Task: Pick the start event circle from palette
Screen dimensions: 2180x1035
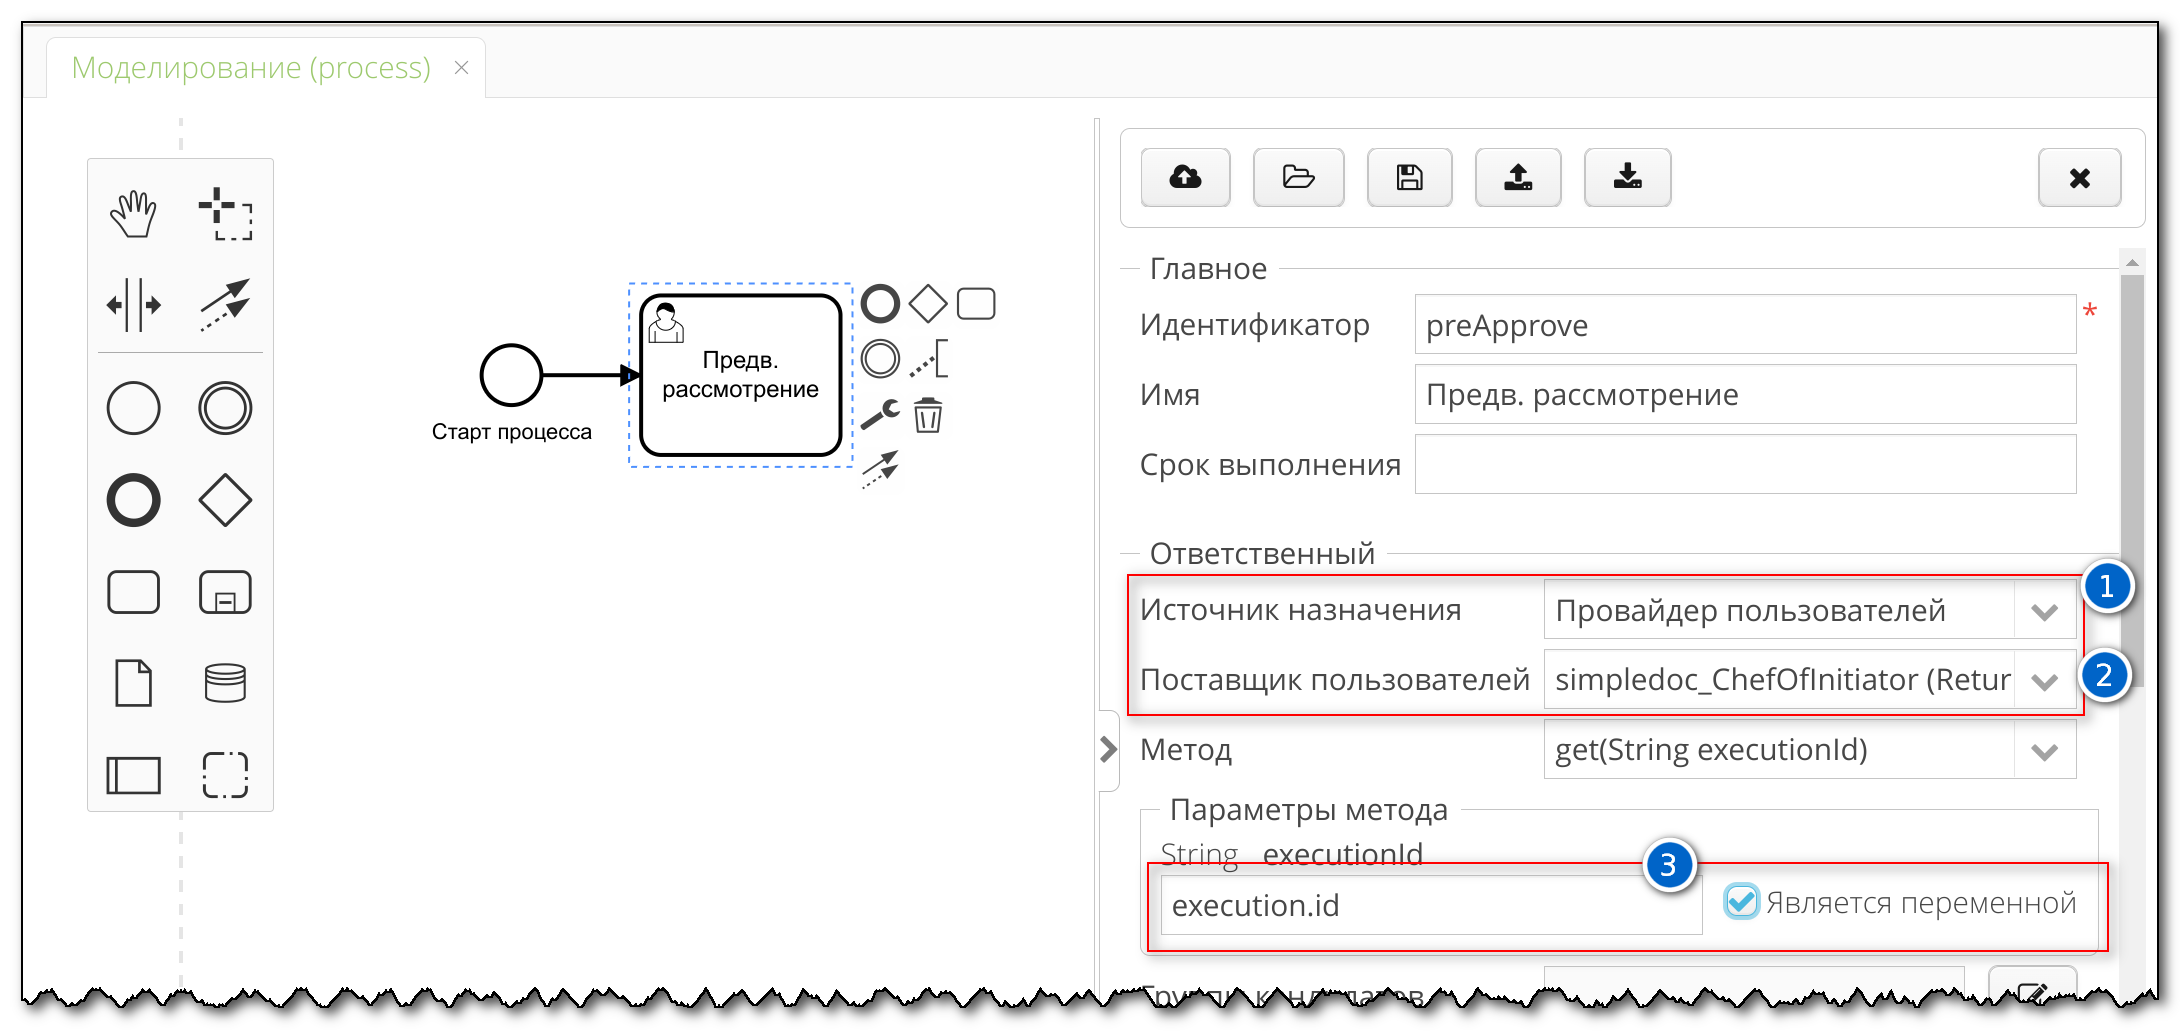Action: [133, 407]
